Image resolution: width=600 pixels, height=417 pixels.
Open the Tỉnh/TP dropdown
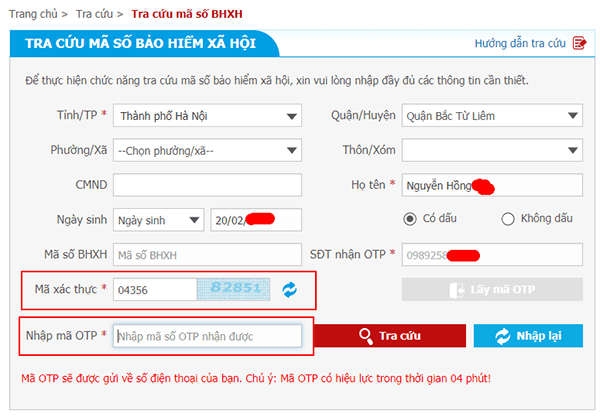click(207, 116)
